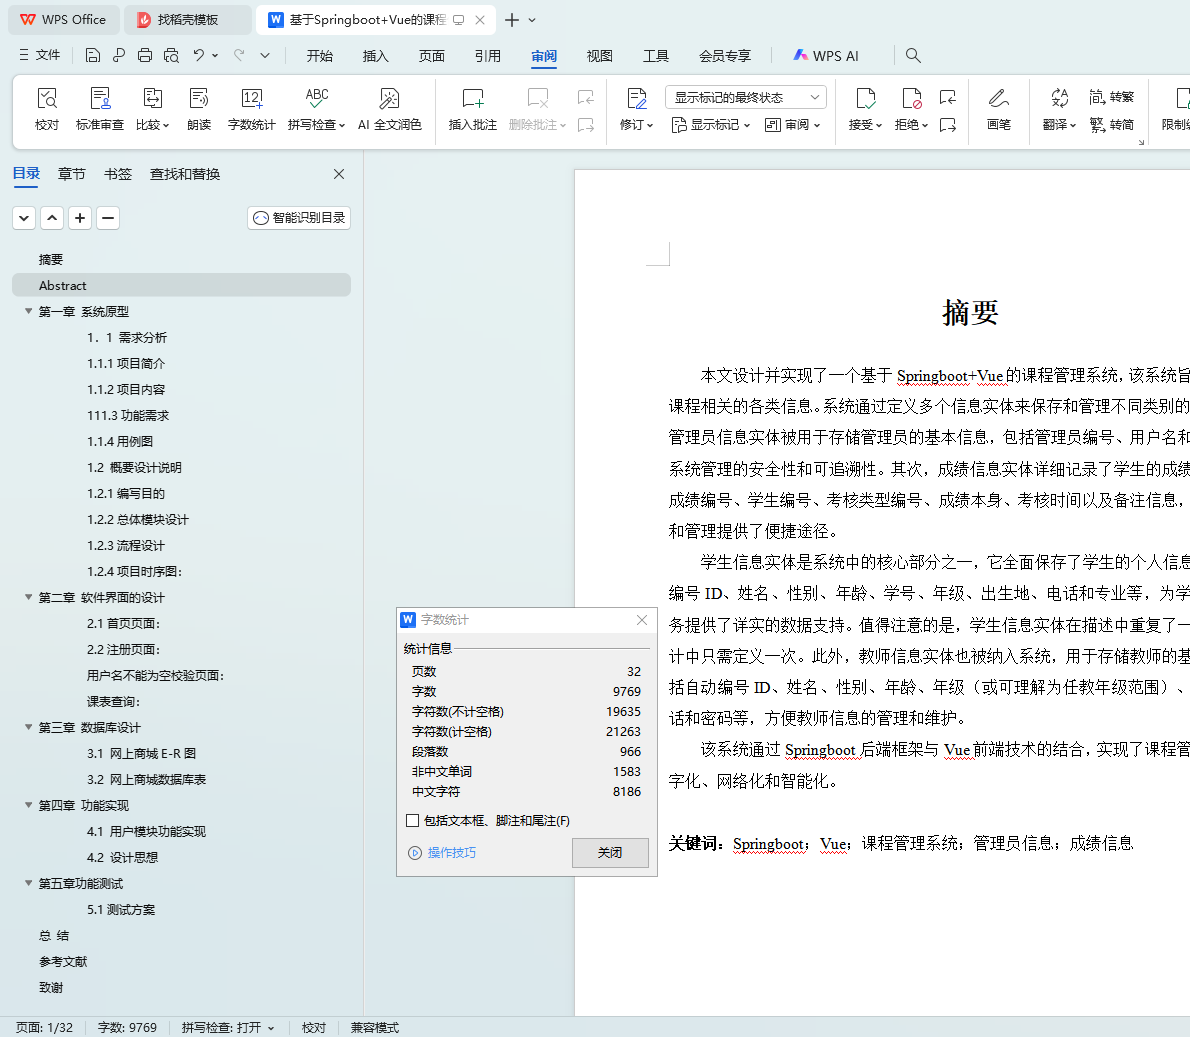
Task: Click the search magnifier icon
Action: click(x=913, y=55)
